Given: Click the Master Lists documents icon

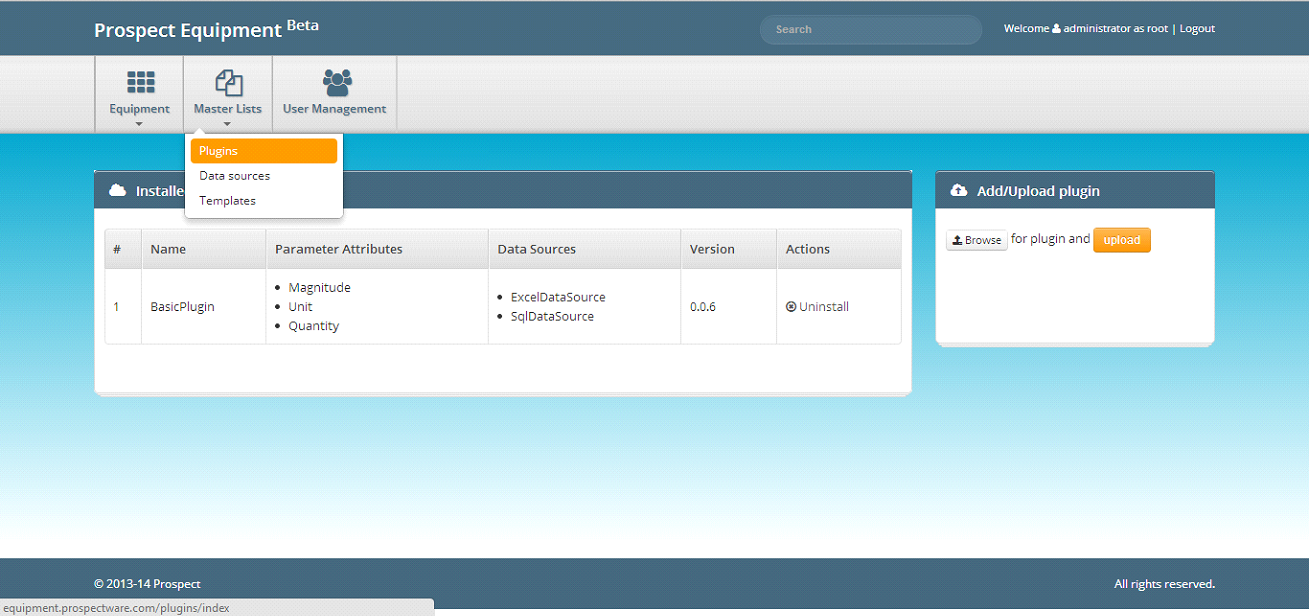Looking at the screenshot, I should [x=229, y=83].
